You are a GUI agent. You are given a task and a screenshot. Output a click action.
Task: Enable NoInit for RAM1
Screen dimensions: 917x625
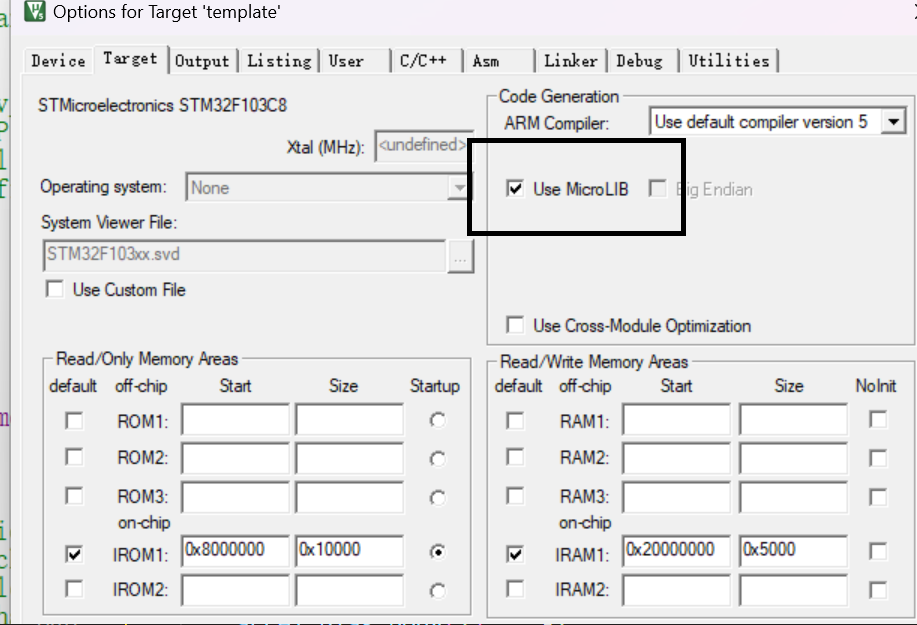click(x=878, y=419)
